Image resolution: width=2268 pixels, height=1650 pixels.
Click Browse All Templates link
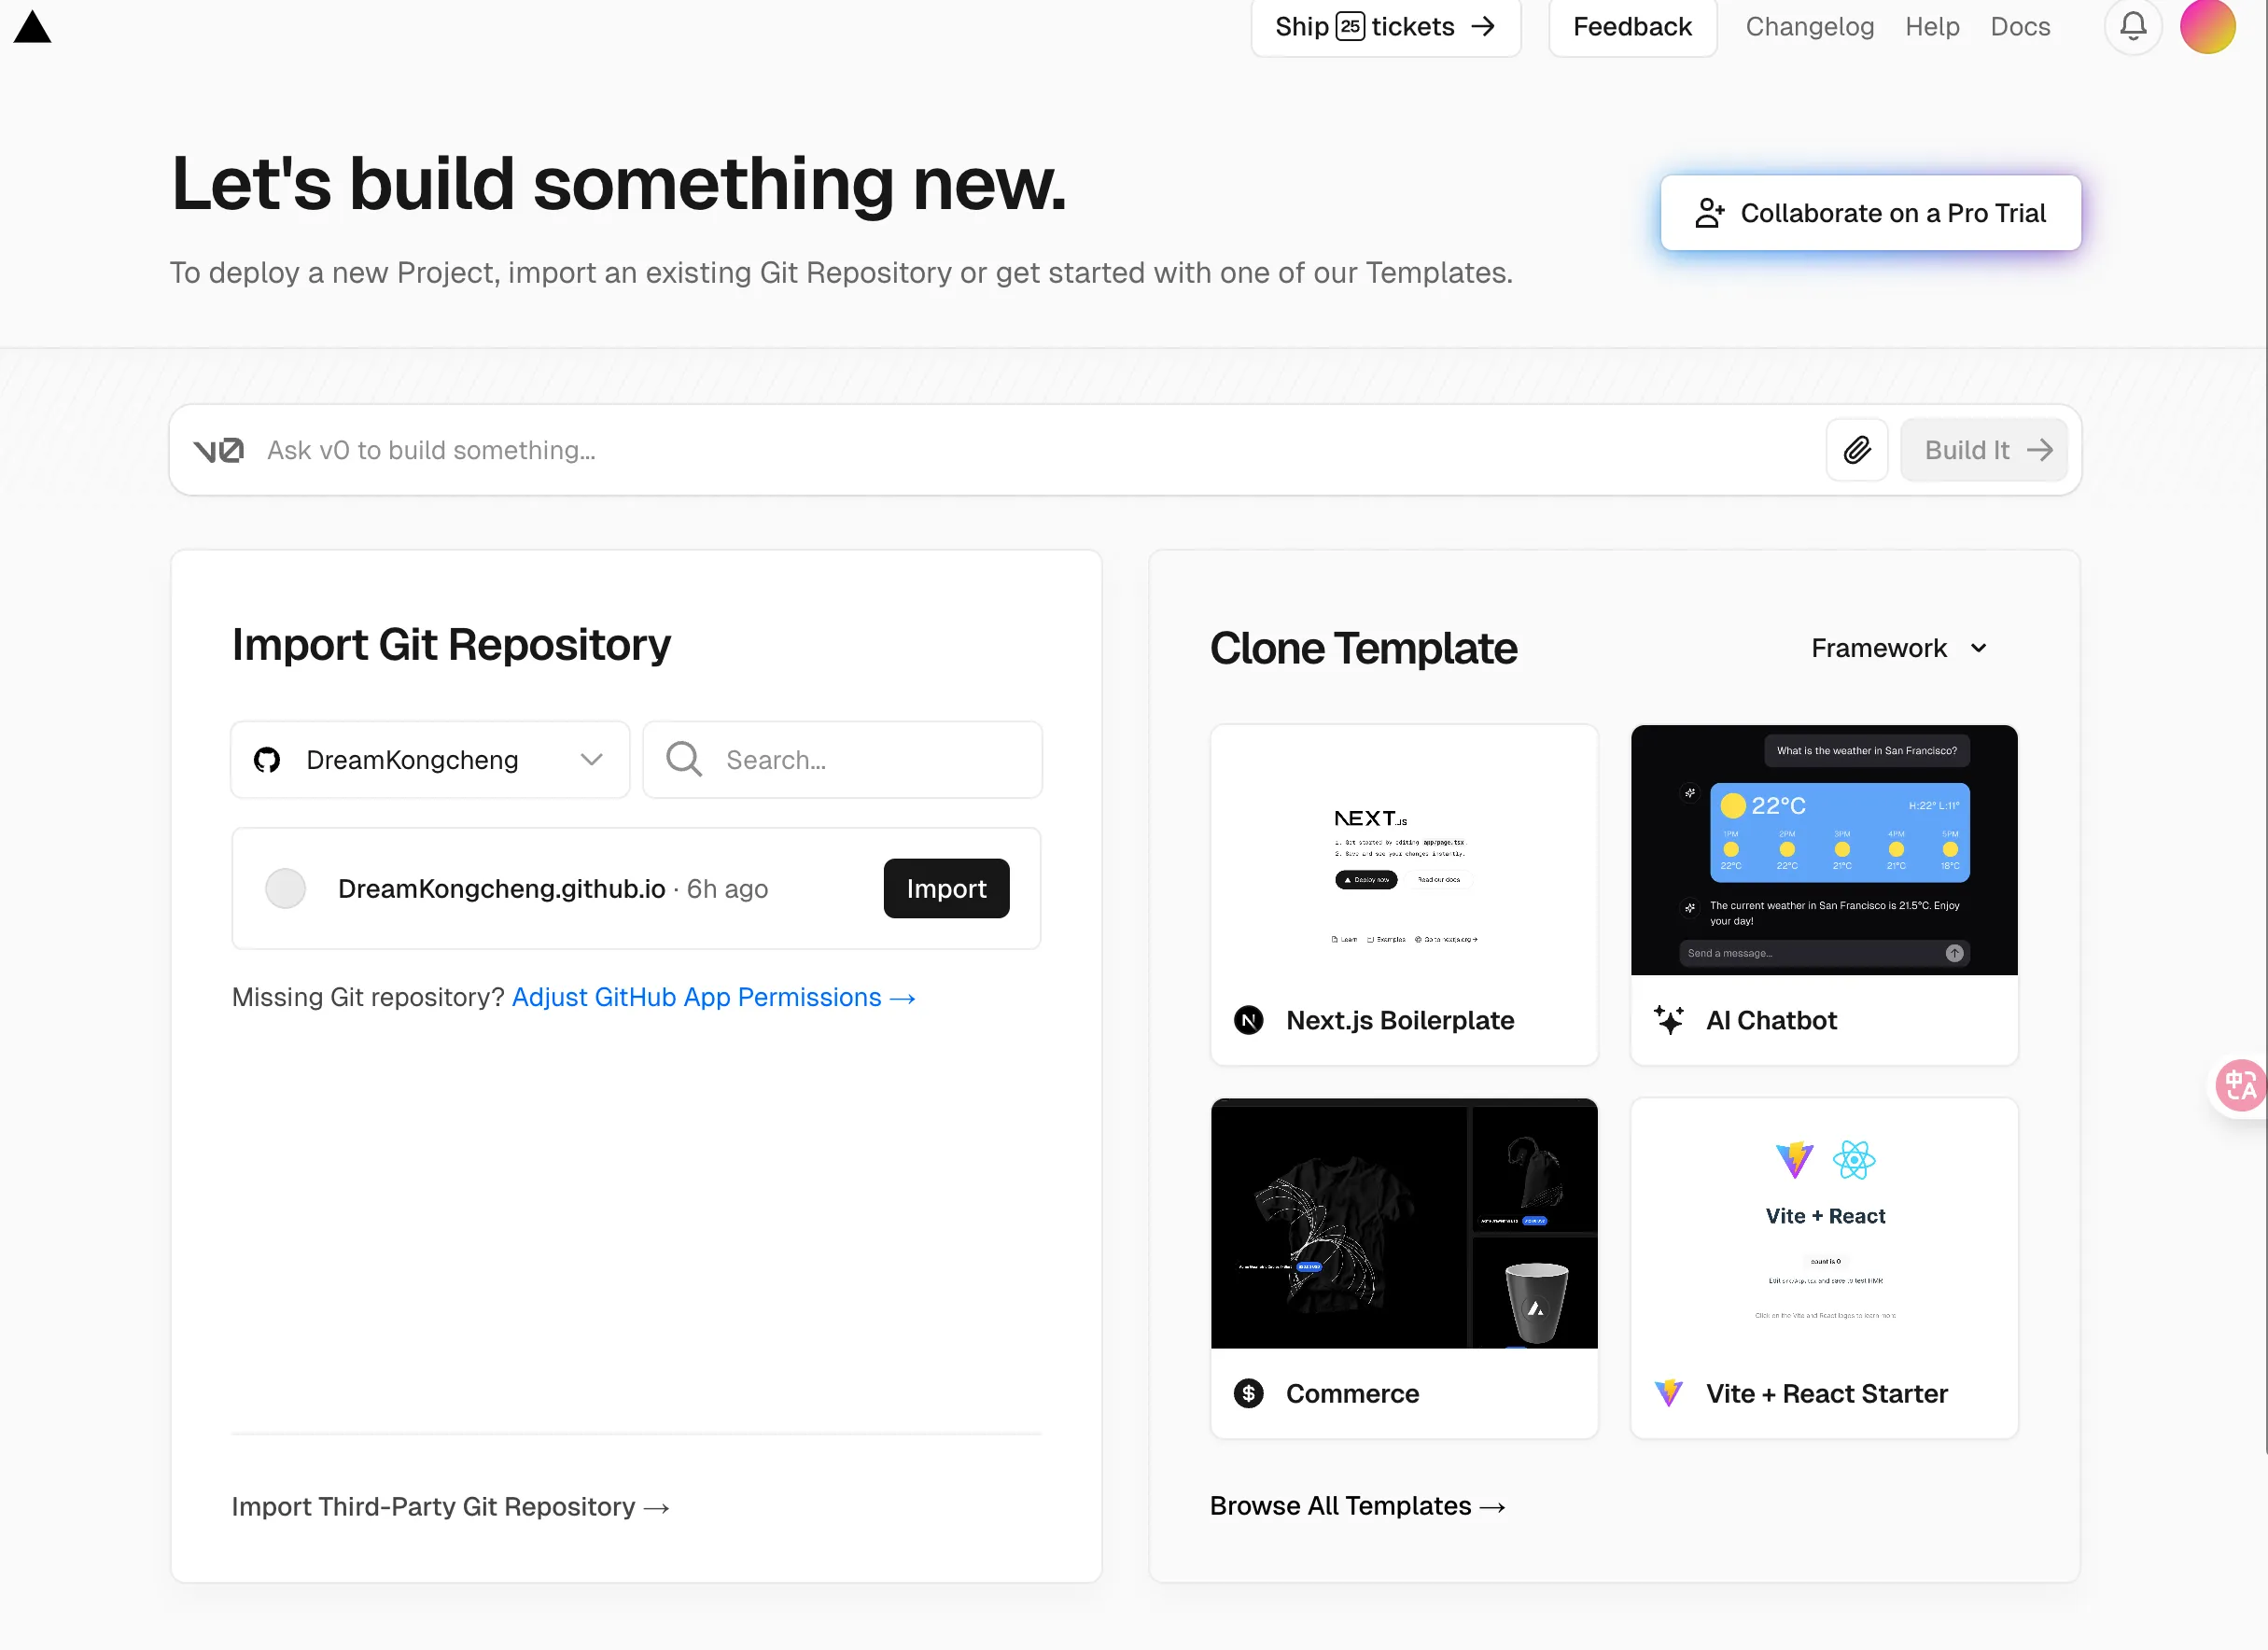1357,1505
